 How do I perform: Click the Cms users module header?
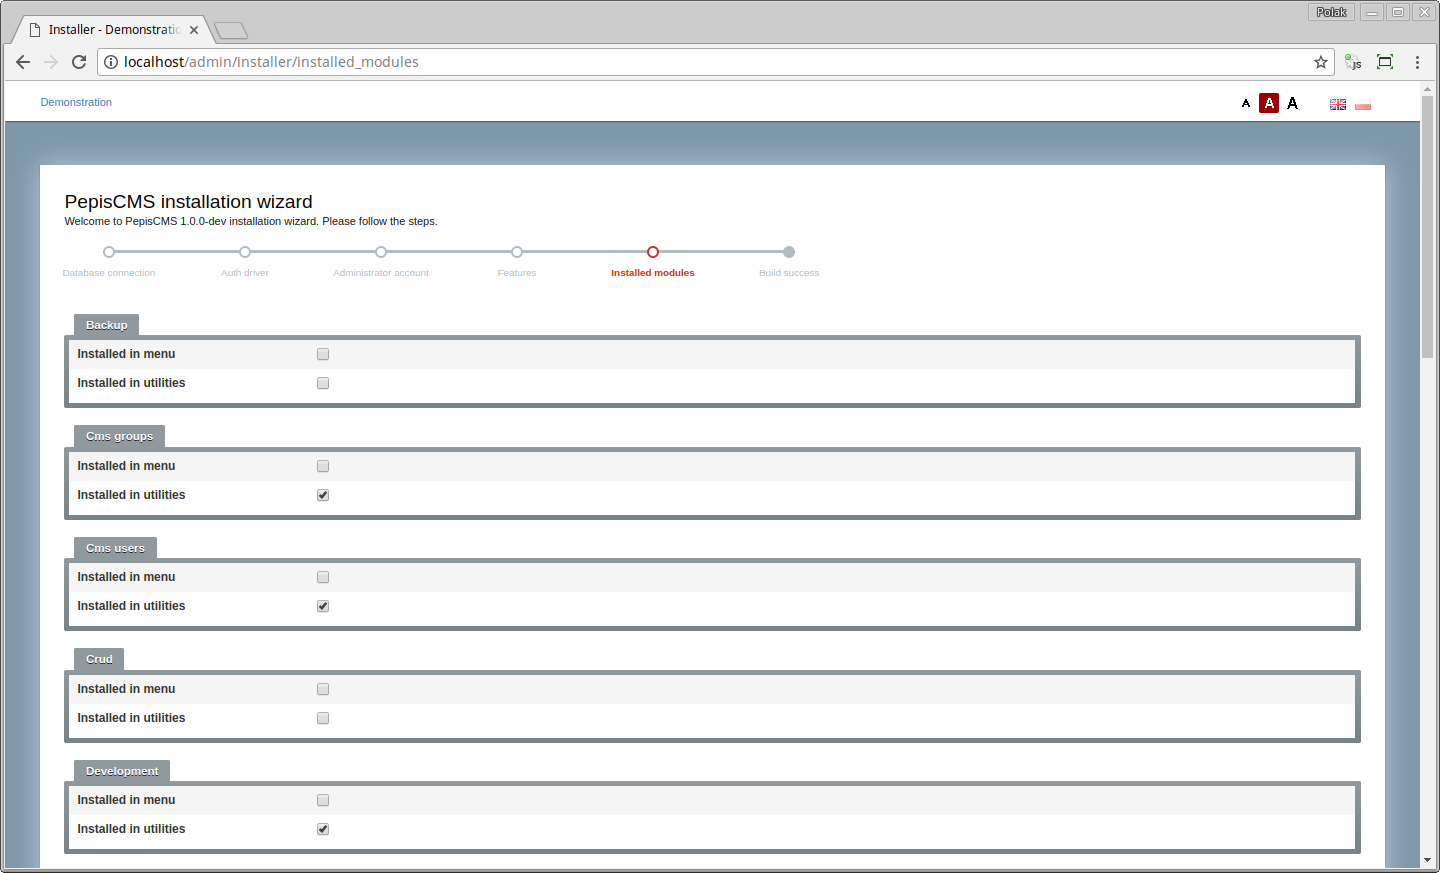(116, 548)
